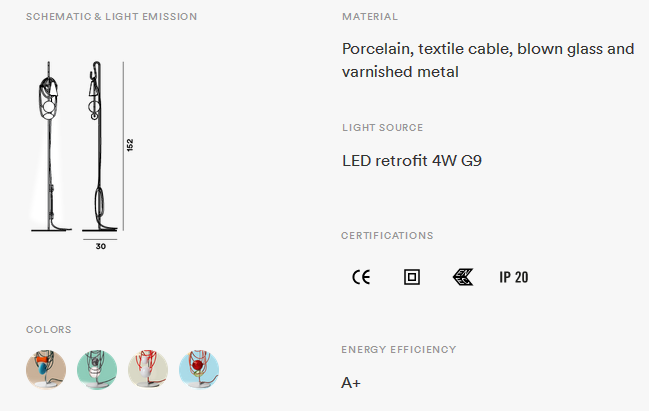Image resolution: width=649 pixels, height=411 pixels.
Task: Click the double-square Class II insulation icon
Action: point(412,277)
